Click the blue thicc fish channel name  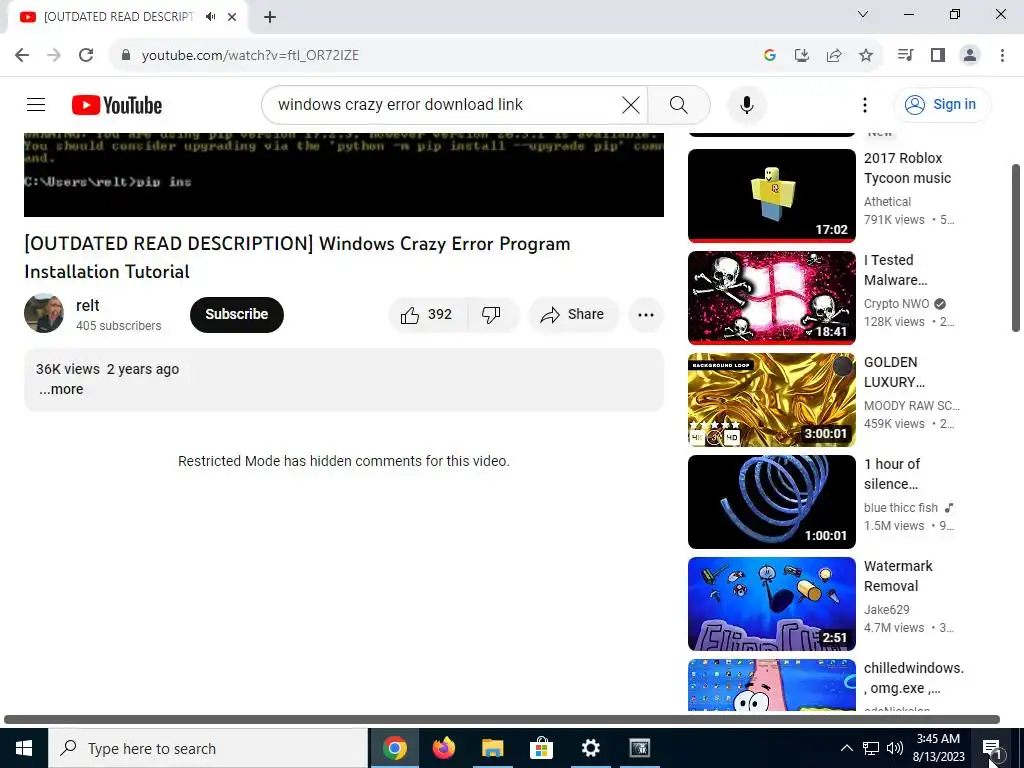pos(901,507)
